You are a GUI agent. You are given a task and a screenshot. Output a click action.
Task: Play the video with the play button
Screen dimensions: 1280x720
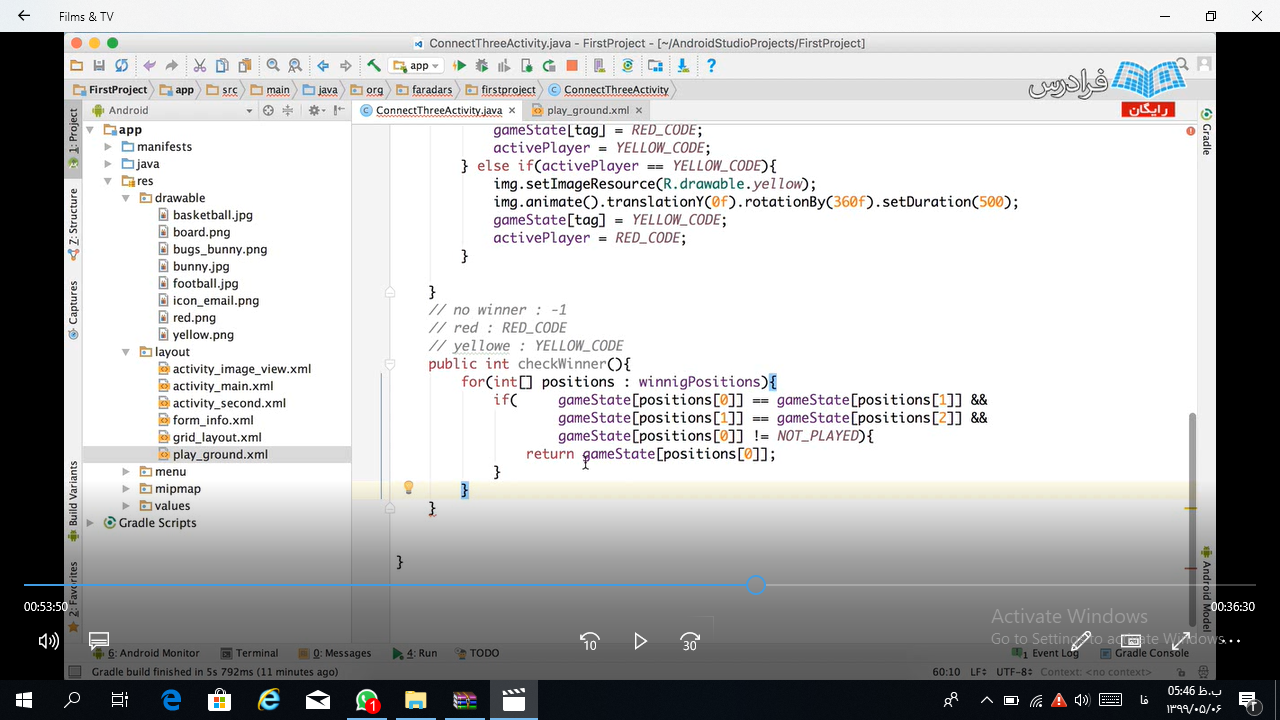(x=640, y=641)
